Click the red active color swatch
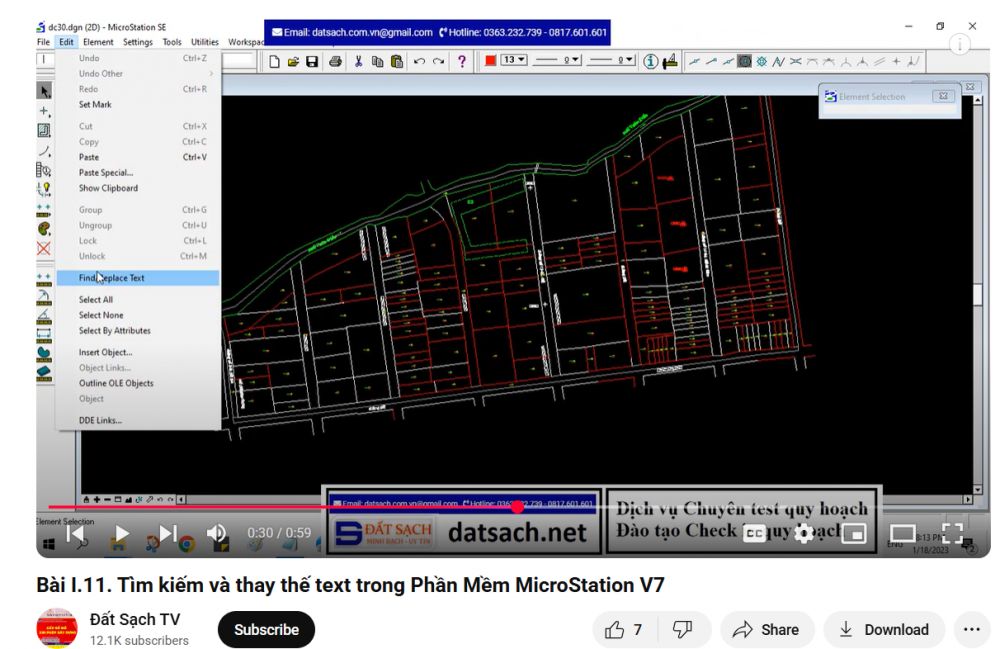 (491, 61)
